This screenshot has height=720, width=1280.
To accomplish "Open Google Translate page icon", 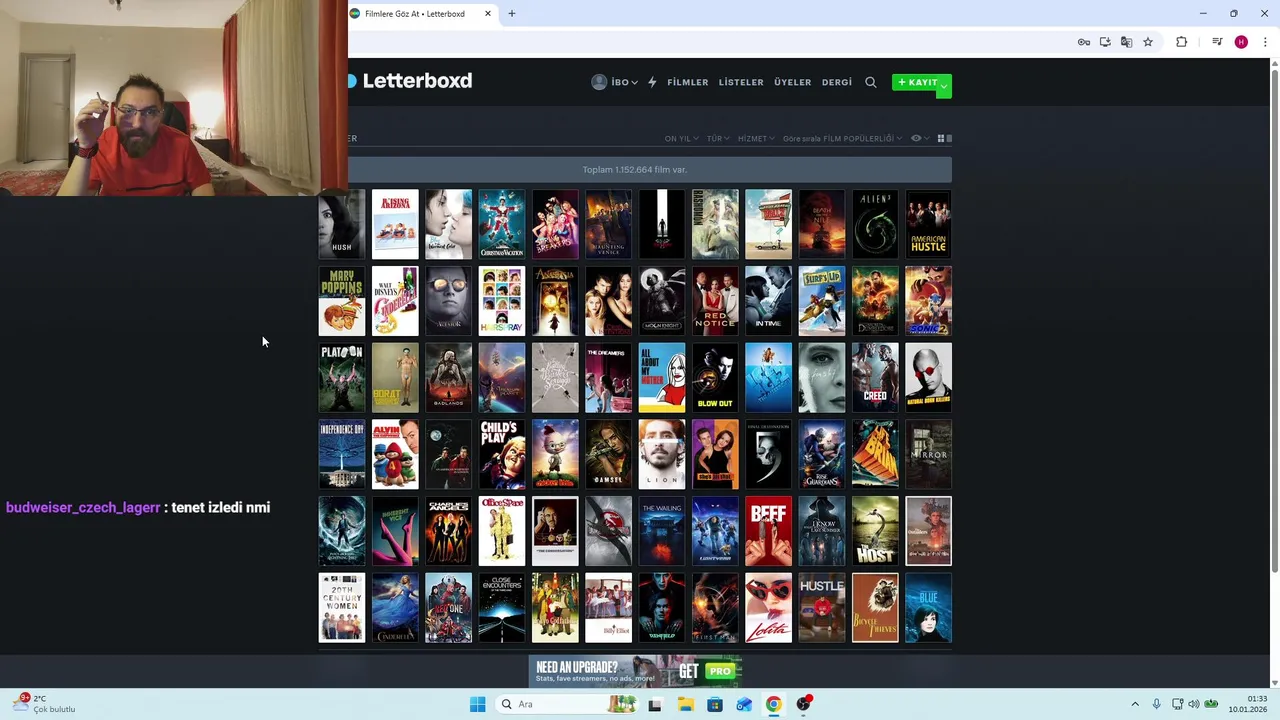I will (1126, 42).
